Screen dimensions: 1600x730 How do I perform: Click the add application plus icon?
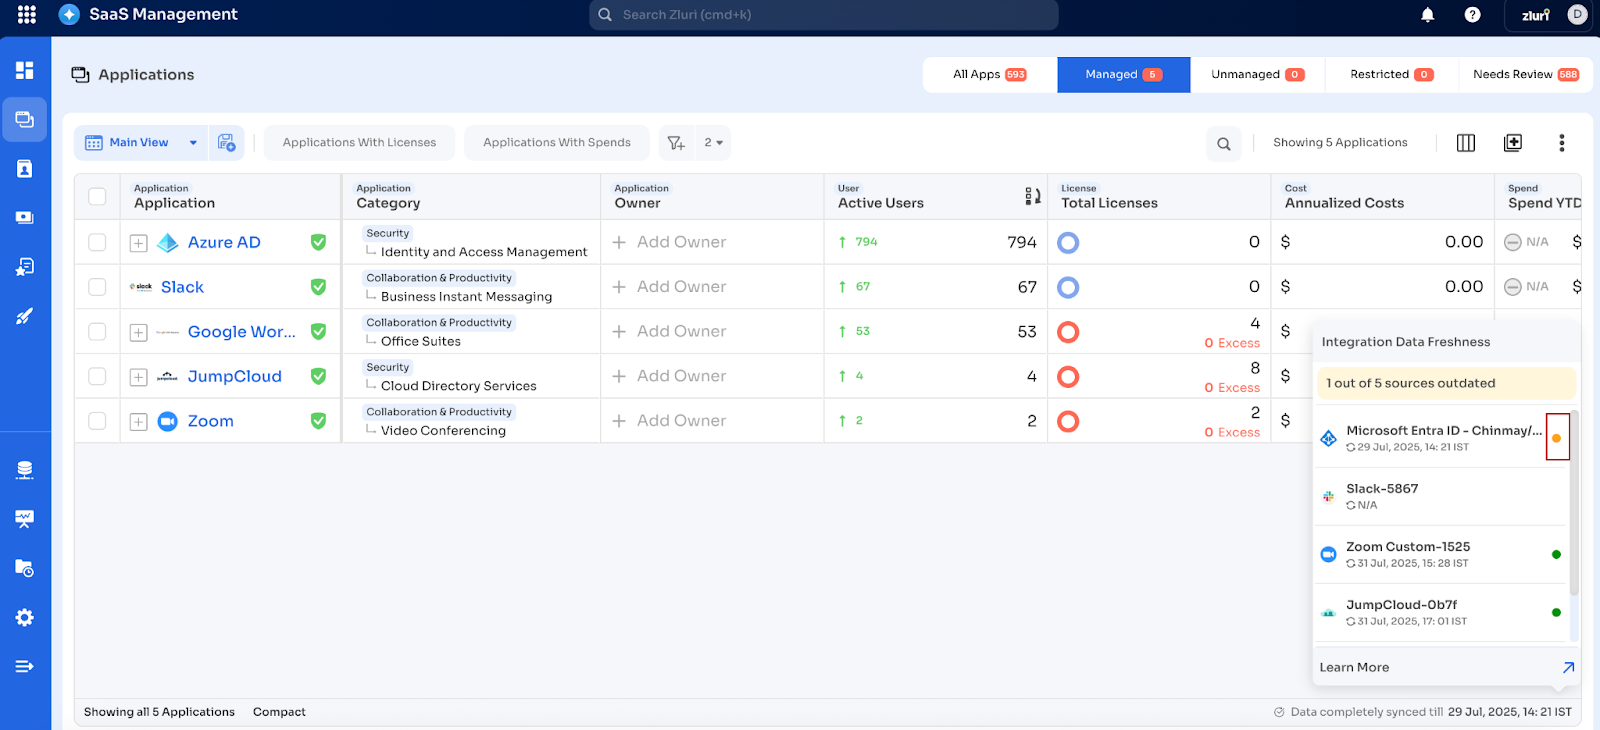tap(1513, 143)
